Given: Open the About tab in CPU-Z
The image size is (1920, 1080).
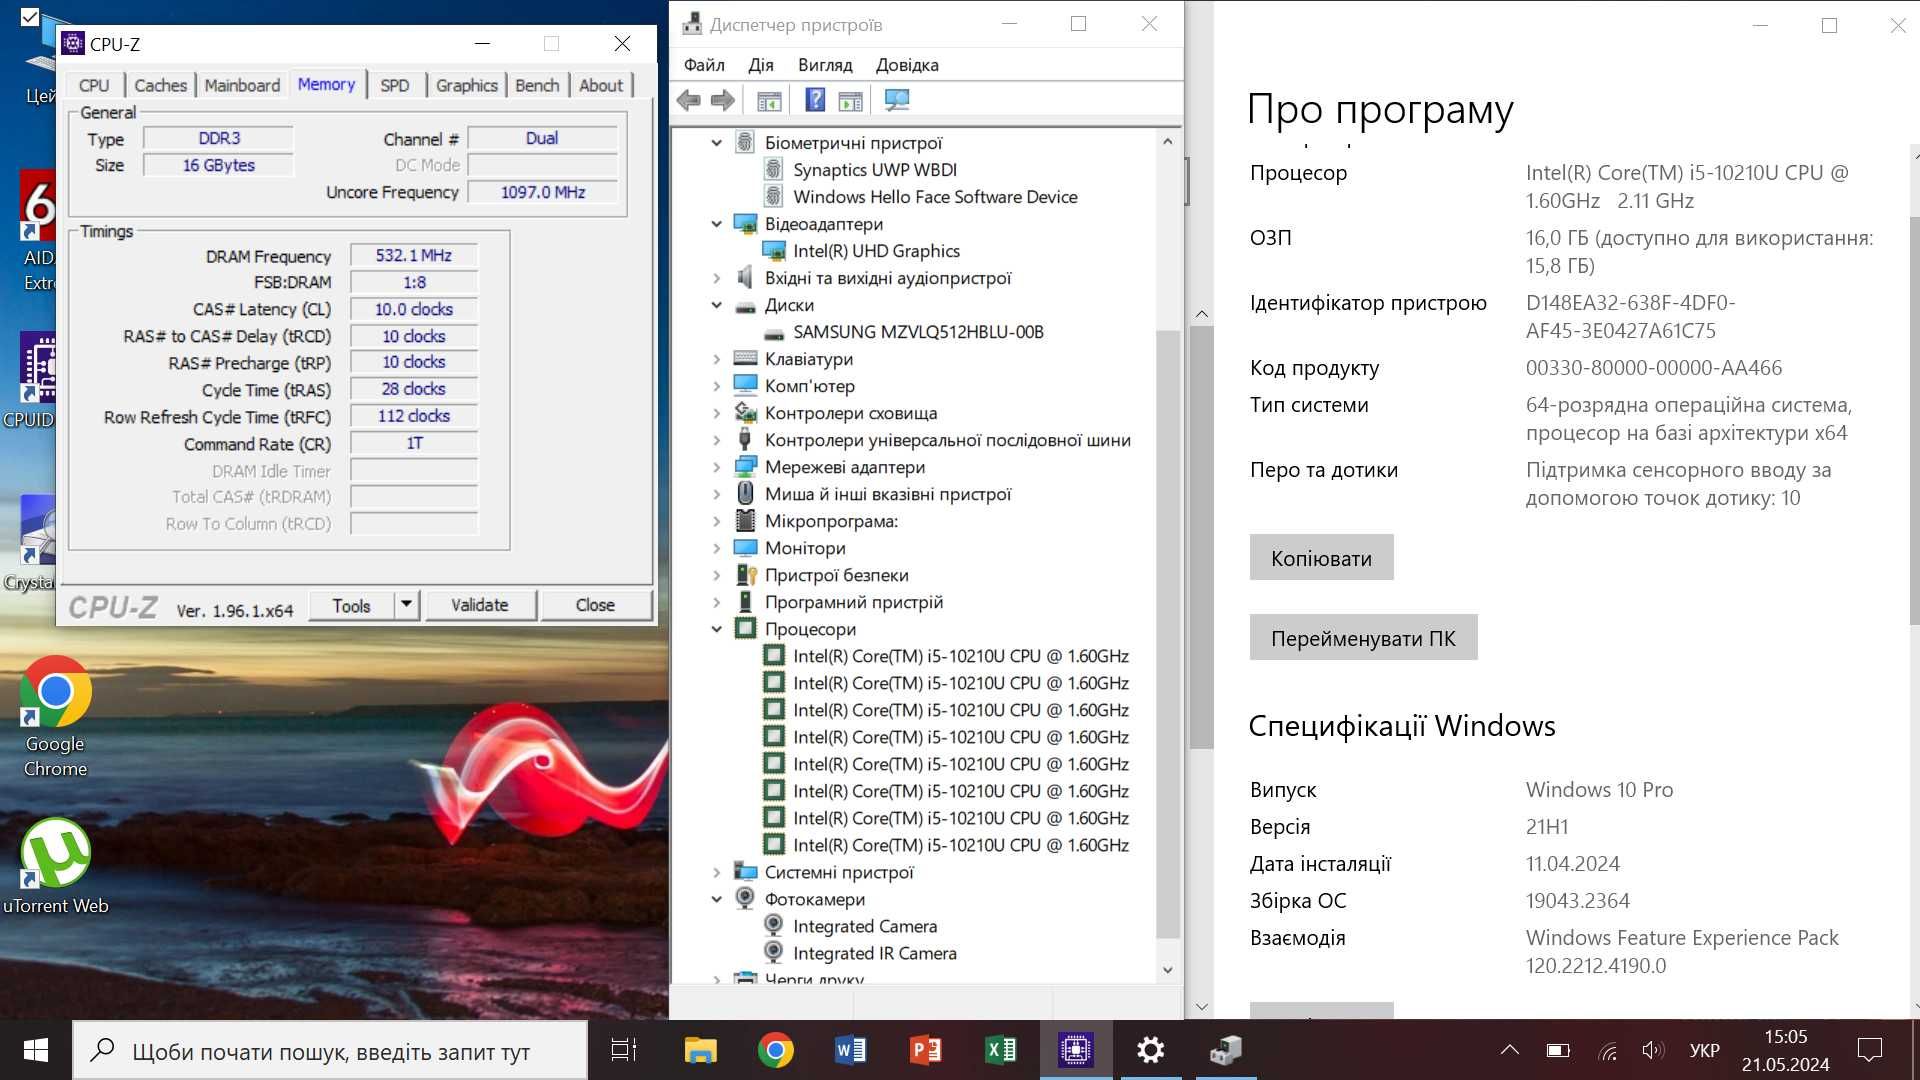Looking at the screenshot, I should pyautogui.click(x=601, y=86).
